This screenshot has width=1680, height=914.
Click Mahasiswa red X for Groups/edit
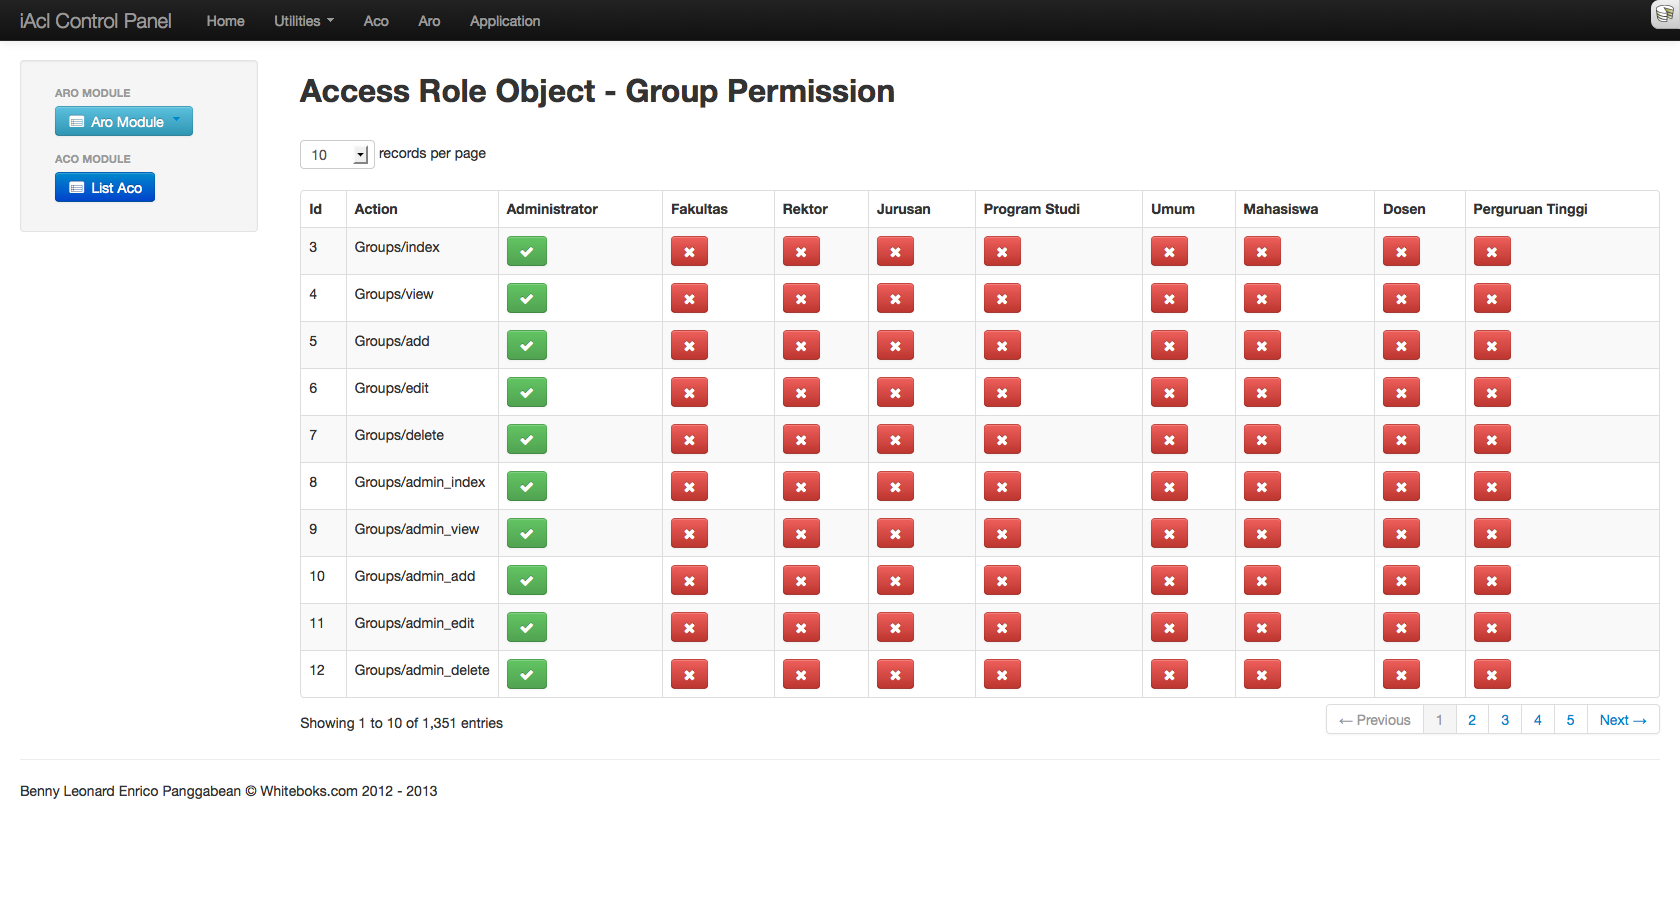(1262, 392)
